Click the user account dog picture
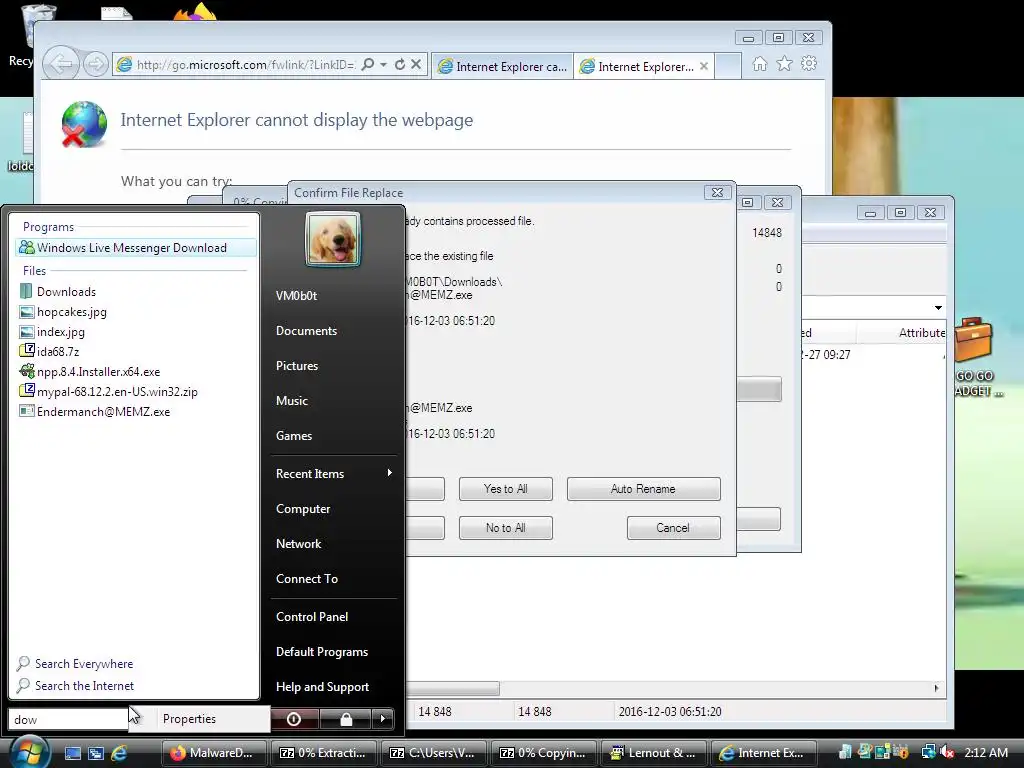1024x768 pixels. [333, 239]
